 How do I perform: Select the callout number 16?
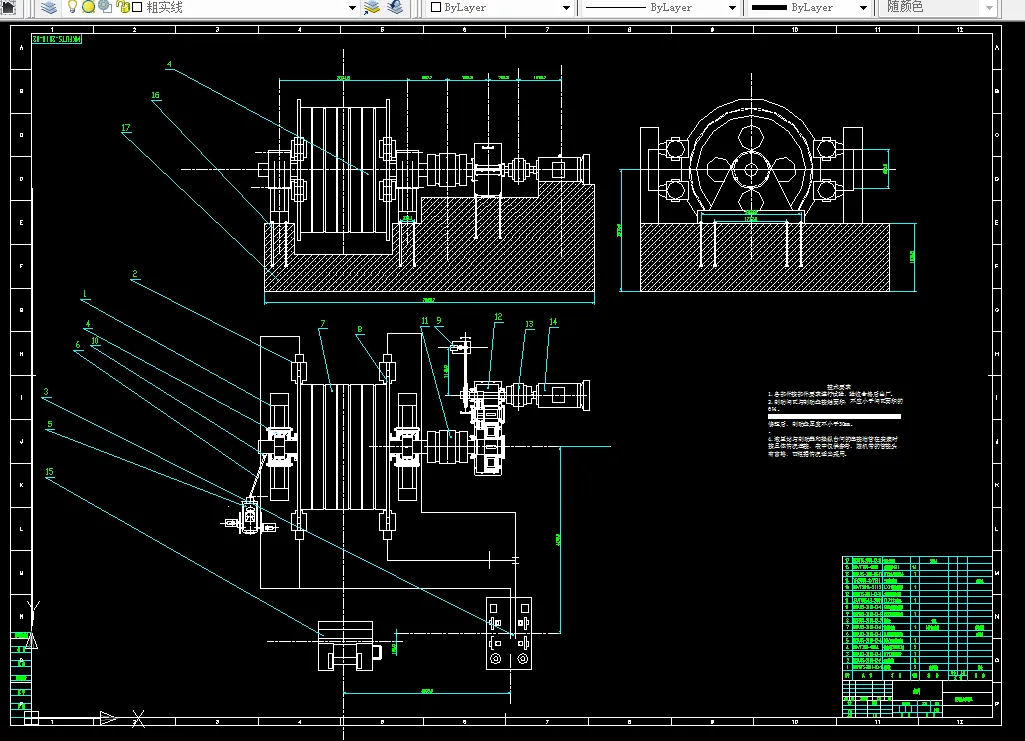point(156,95)
